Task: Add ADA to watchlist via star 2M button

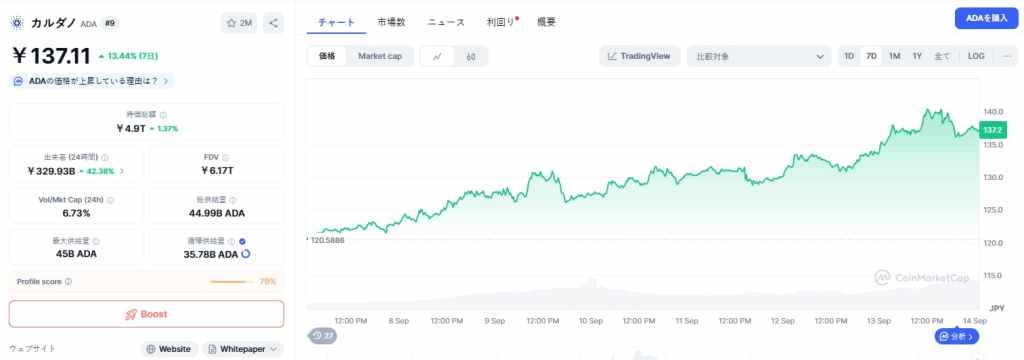Action: pos(239,24)
